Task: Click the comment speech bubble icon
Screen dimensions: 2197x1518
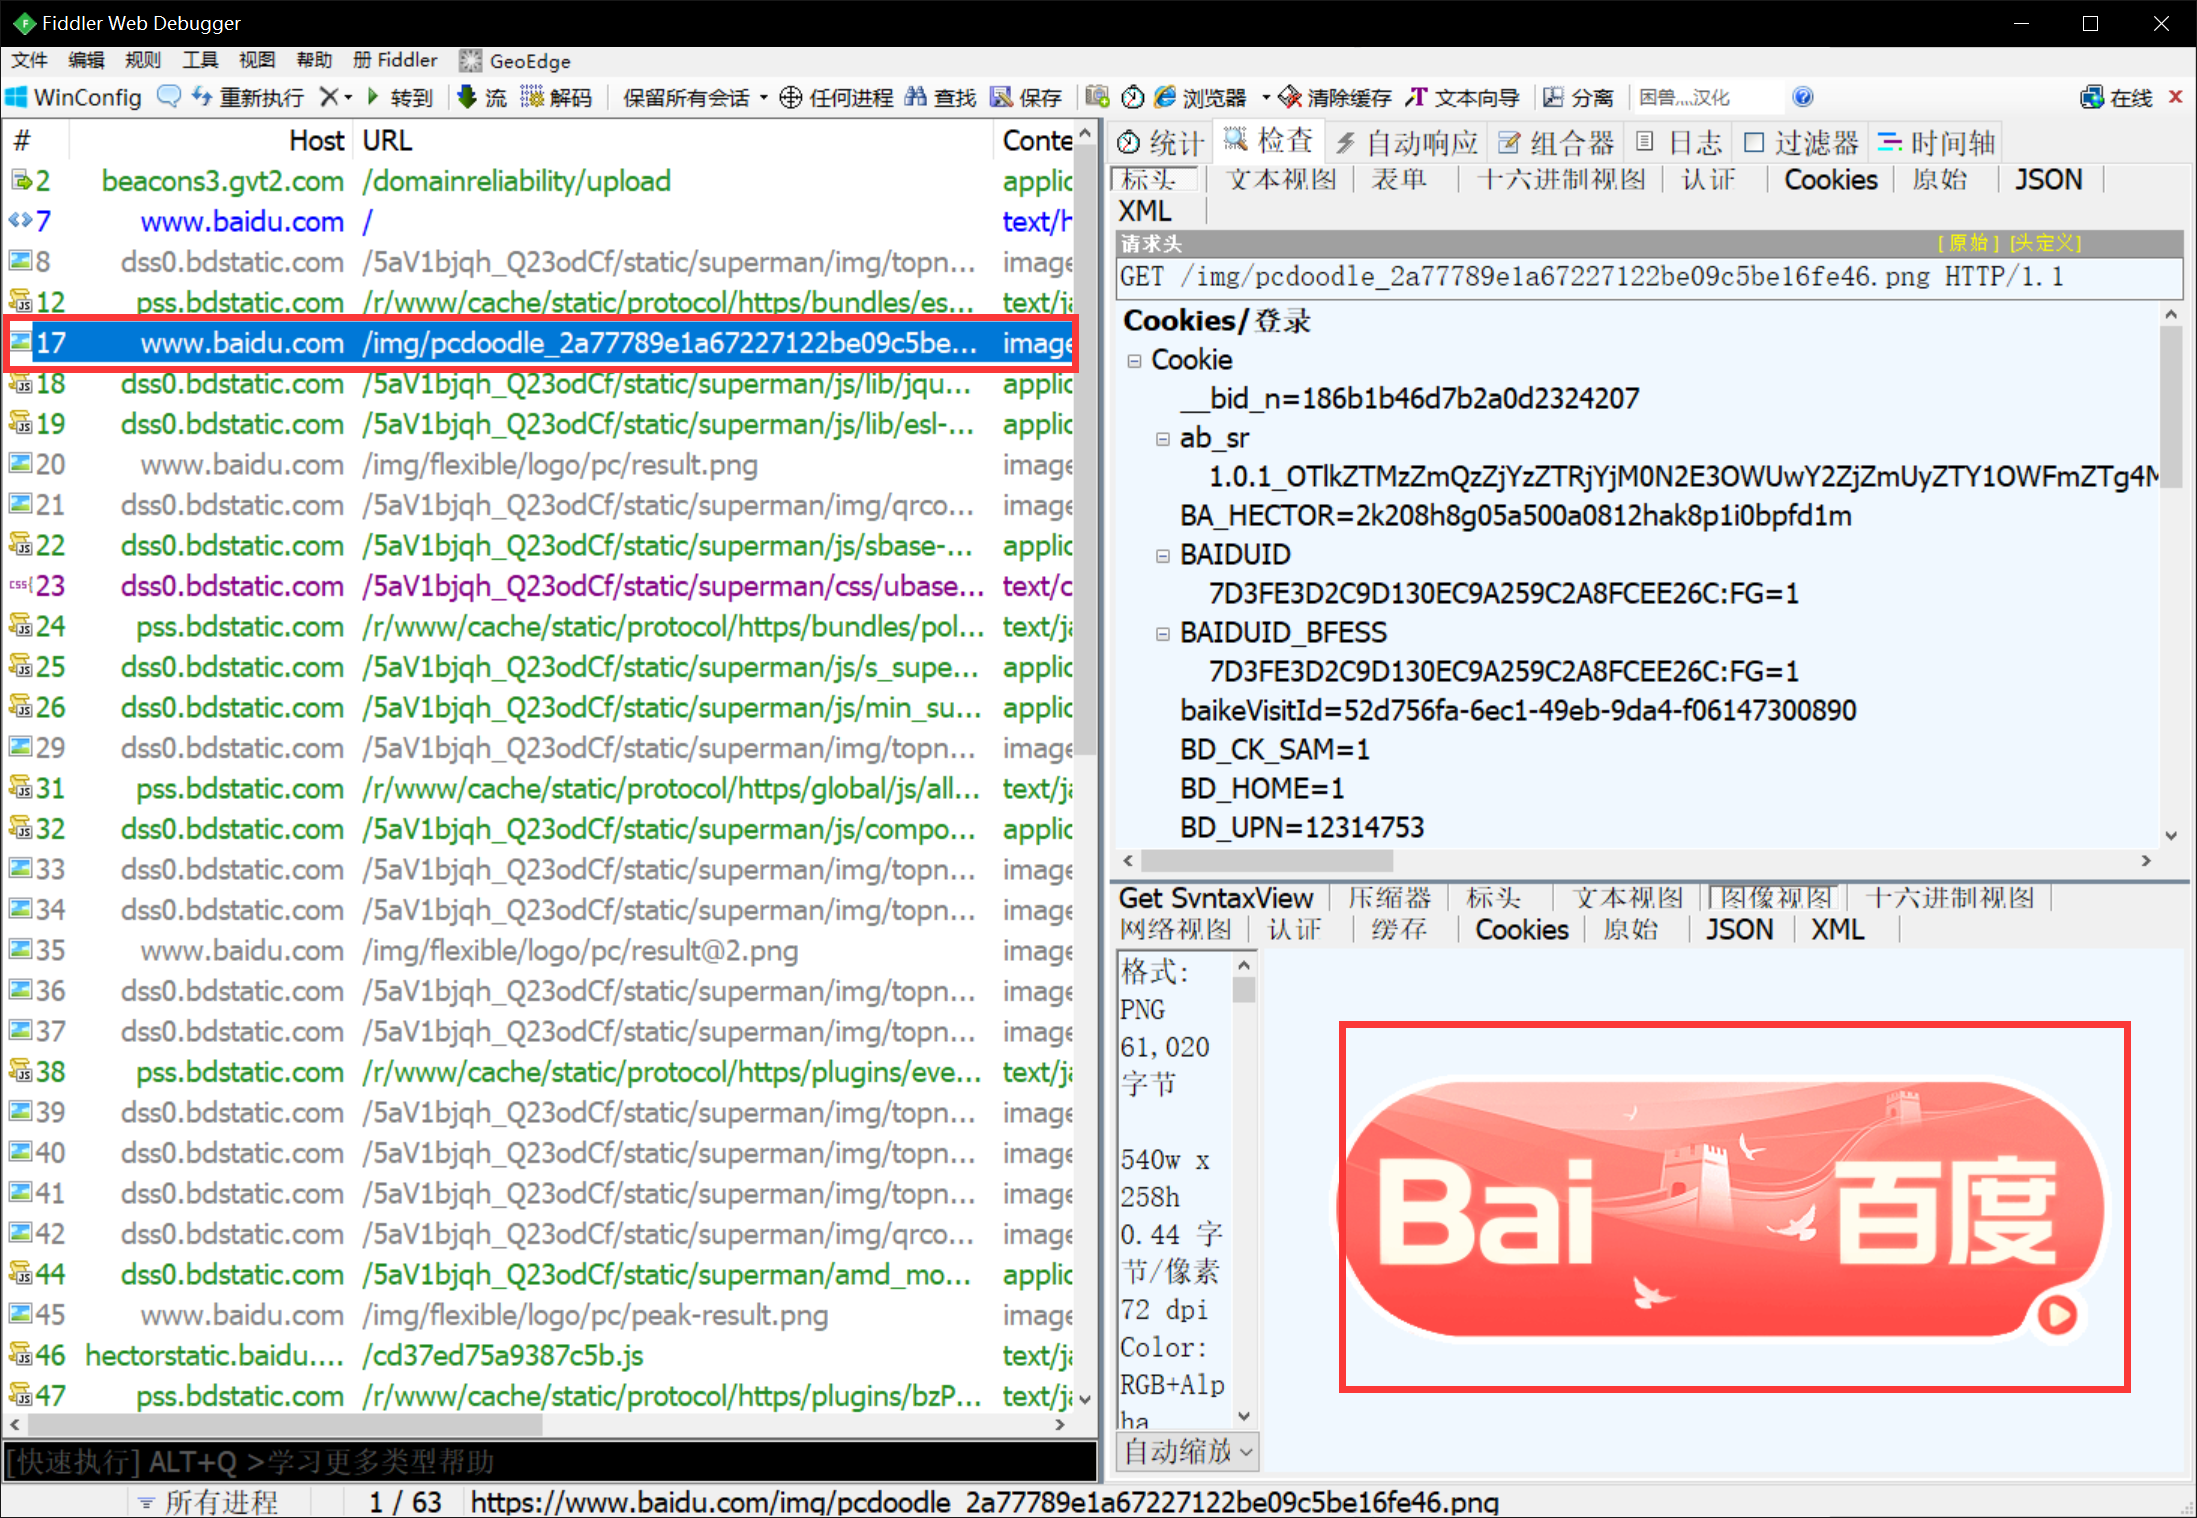Action: click(x=169, y=97)
